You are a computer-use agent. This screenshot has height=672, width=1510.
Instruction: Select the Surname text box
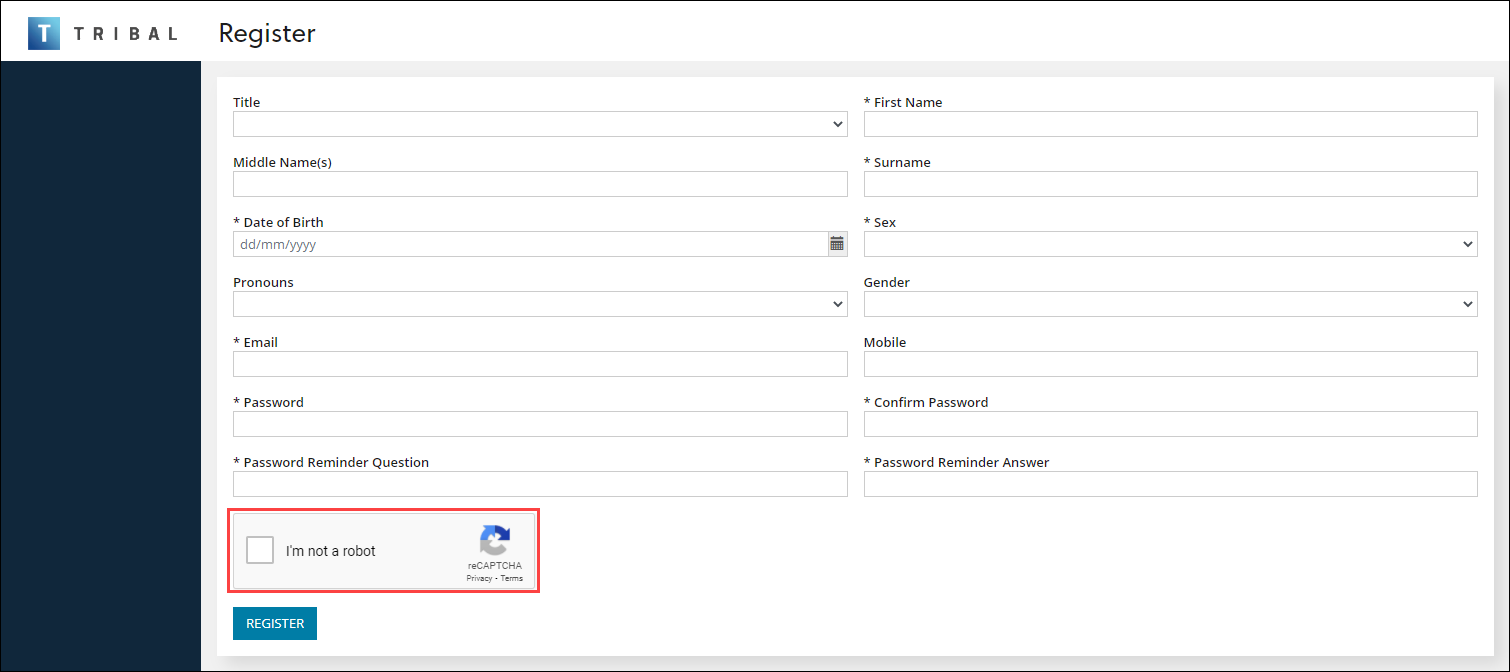(x=1170, y=184)
